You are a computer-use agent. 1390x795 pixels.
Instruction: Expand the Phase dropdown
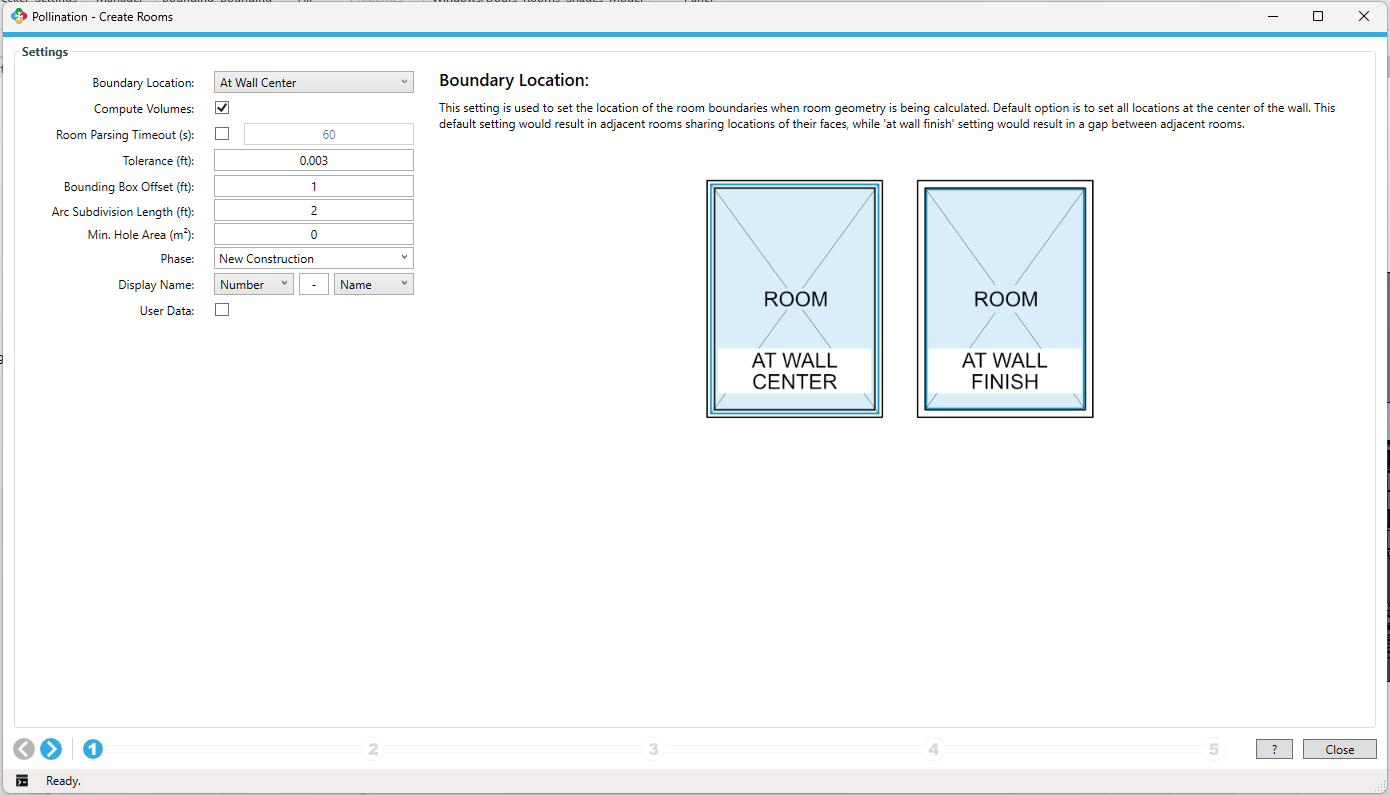pos(314,258)
